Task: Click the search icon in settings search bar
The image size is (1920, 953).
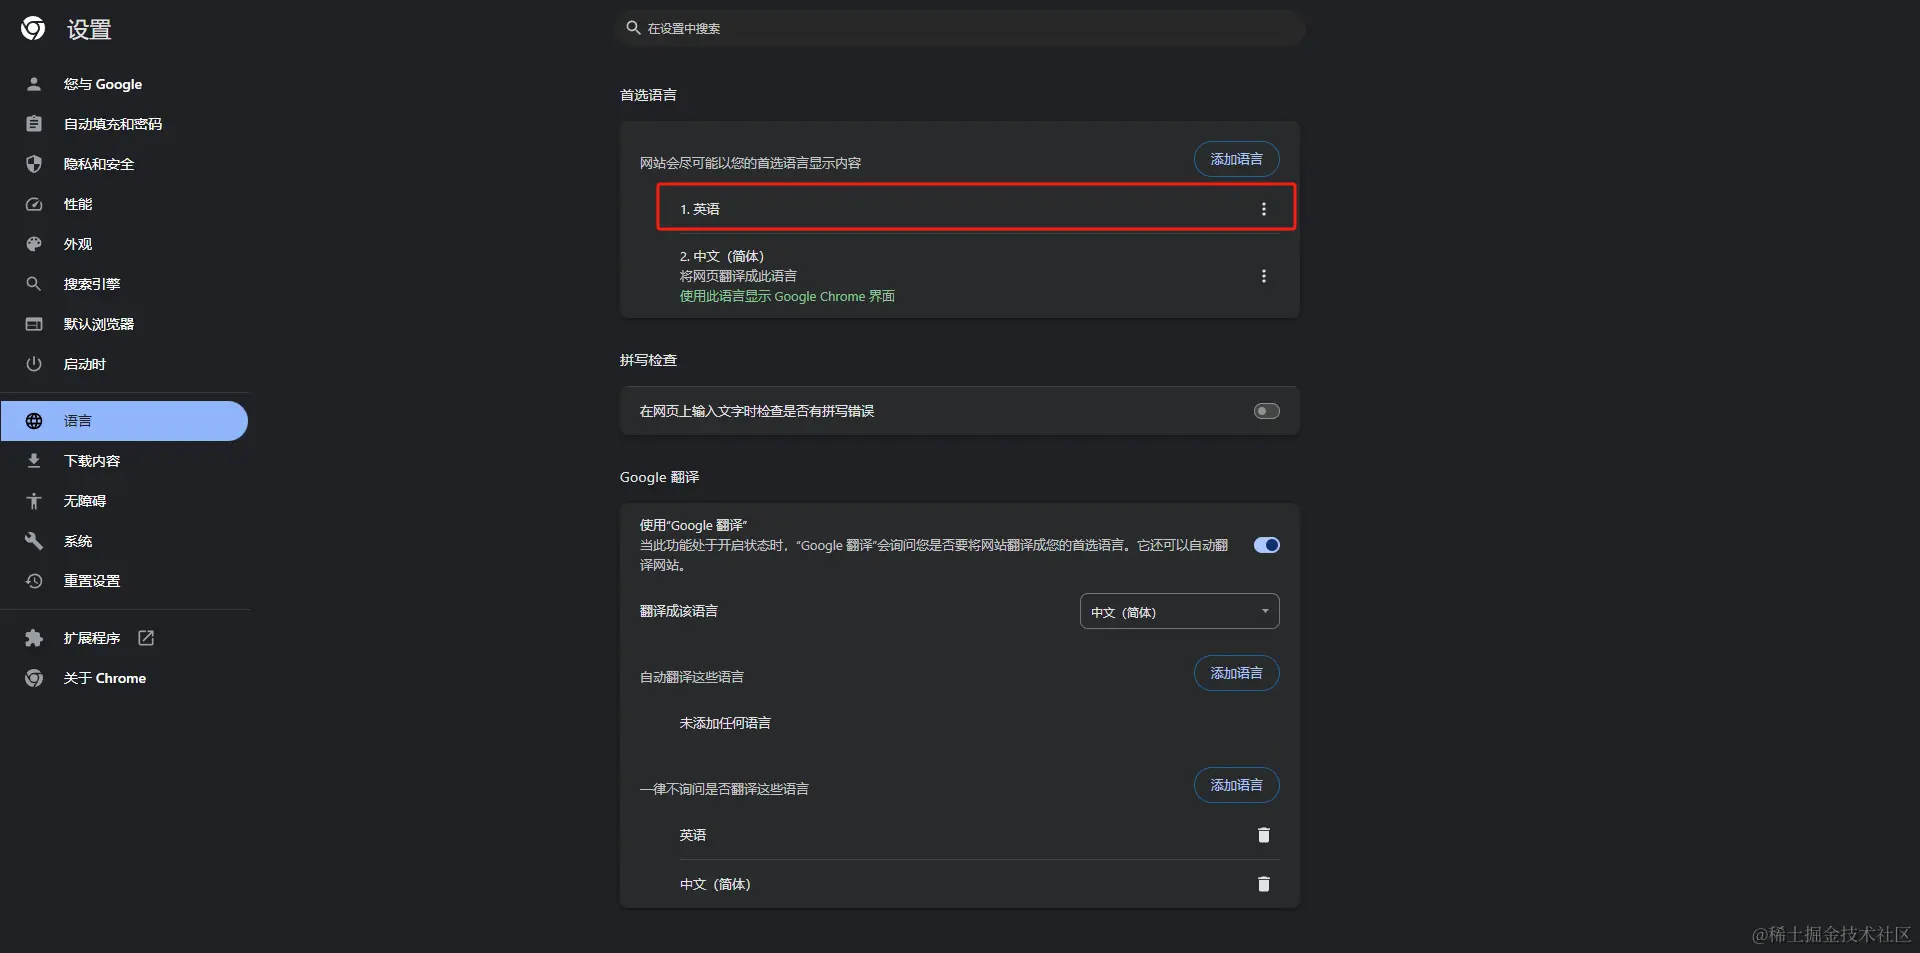Action: point(633,28)
